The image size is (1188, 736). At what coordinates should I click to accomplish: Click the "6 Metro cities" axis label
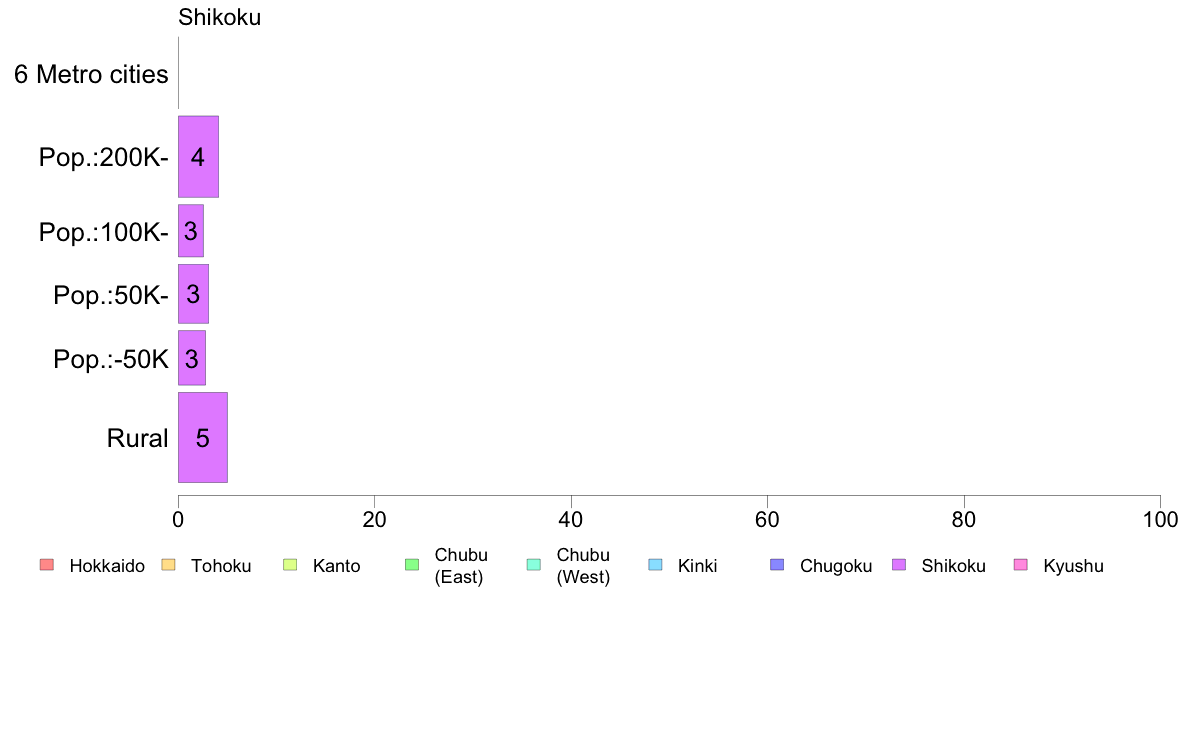coord(91,74)
